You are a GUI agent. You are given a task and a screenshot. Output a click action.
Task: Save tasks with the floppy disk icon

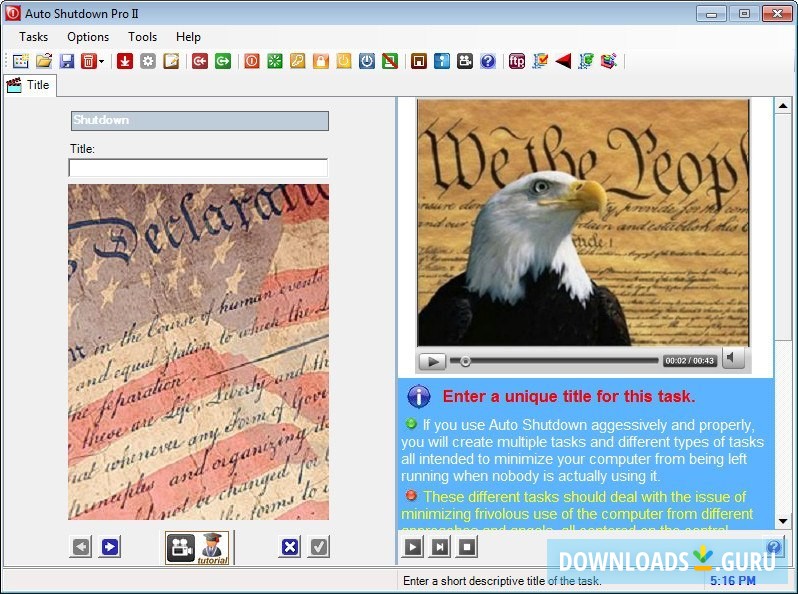67,62
